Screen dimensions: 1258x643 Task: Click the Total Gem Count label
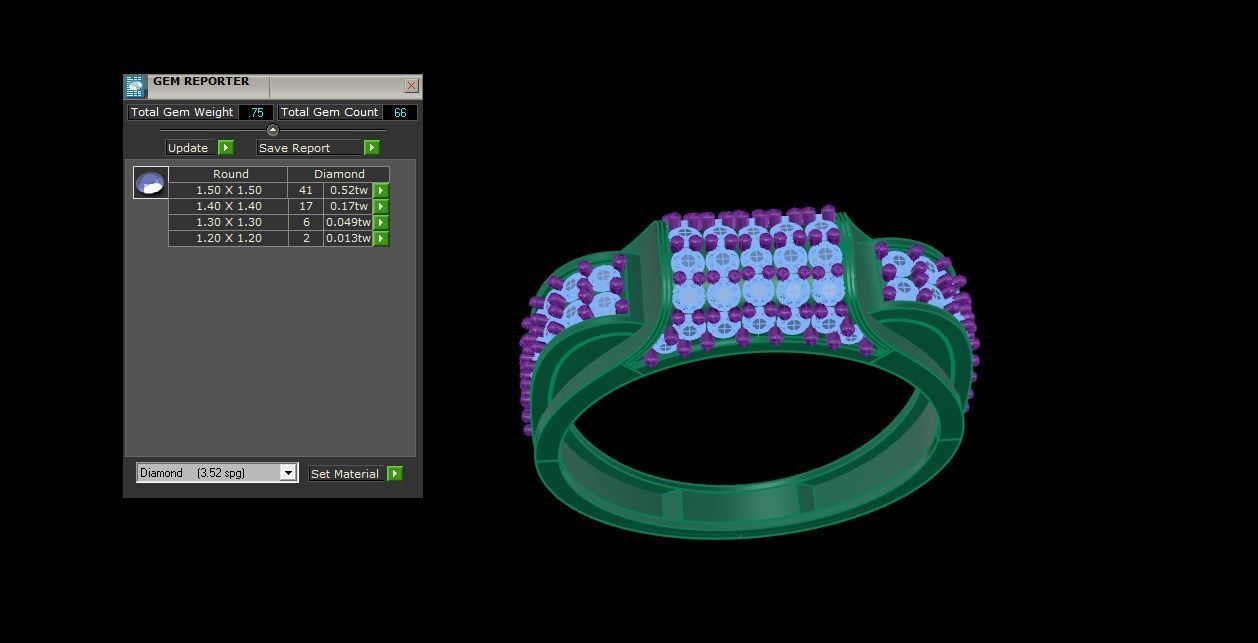click(x=329, y=112)
